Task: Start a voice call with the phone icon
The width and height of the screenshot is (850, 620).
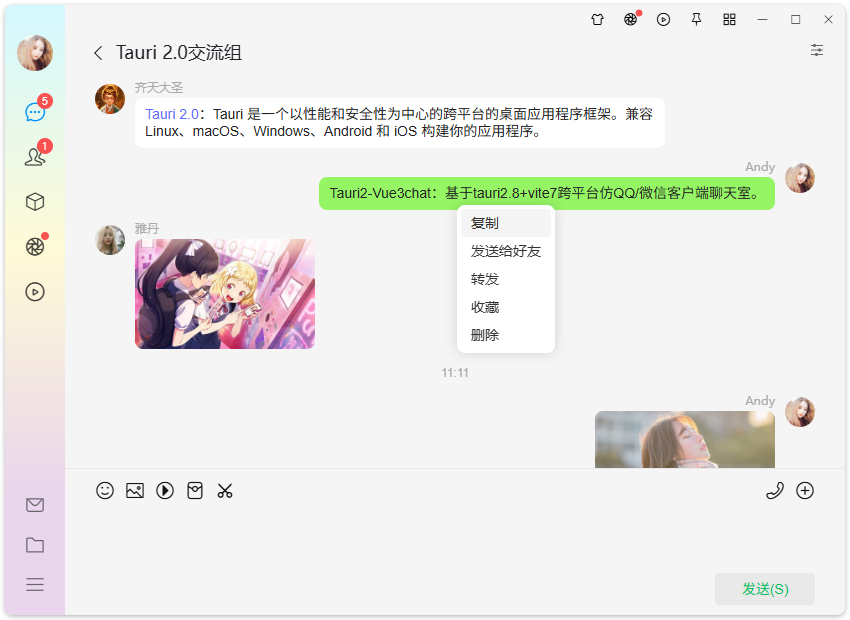Action: point(775,491)
